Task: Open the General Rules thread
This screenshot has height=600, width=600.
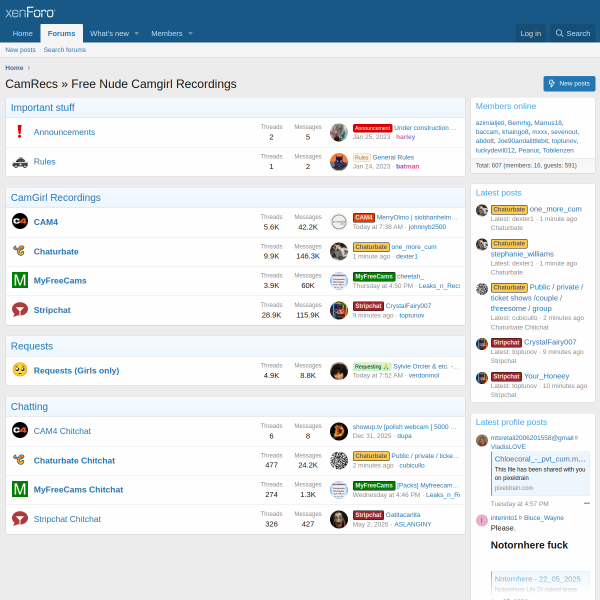Action: (393, 157)
